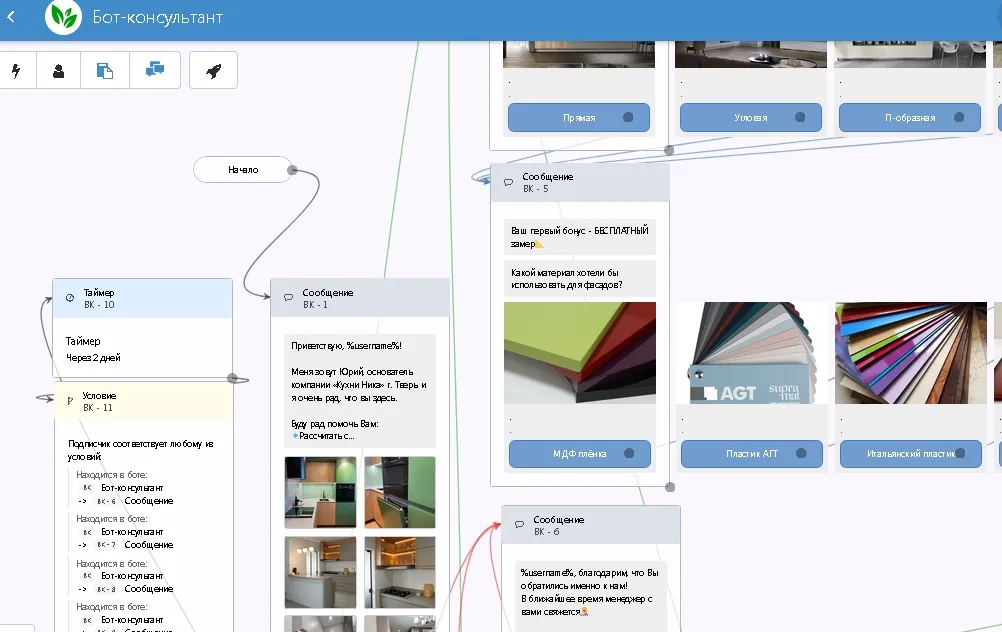This screenshot has height=632, width=1002.
Task: Click the green leaf bot logo
Action: click(x=63, y=17)
